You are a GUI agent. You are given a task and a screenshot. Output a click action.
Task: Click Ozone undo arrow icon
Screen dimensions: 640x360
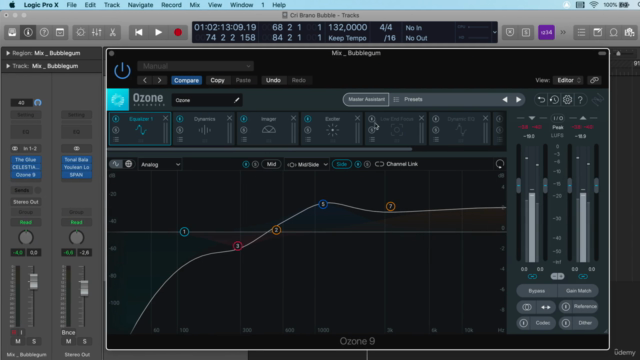tap(541, 100)
